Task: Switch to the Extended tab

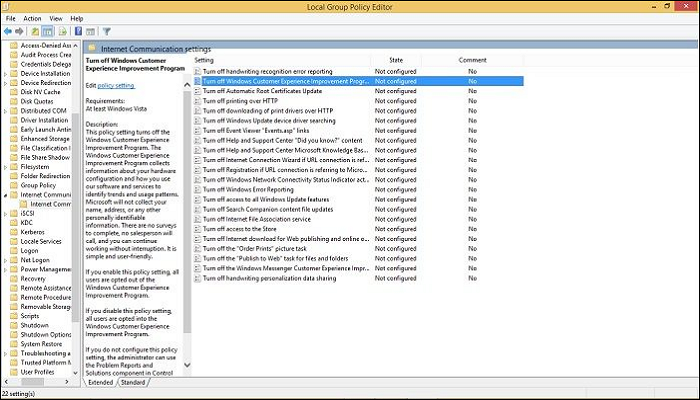Action: [100, 383]
